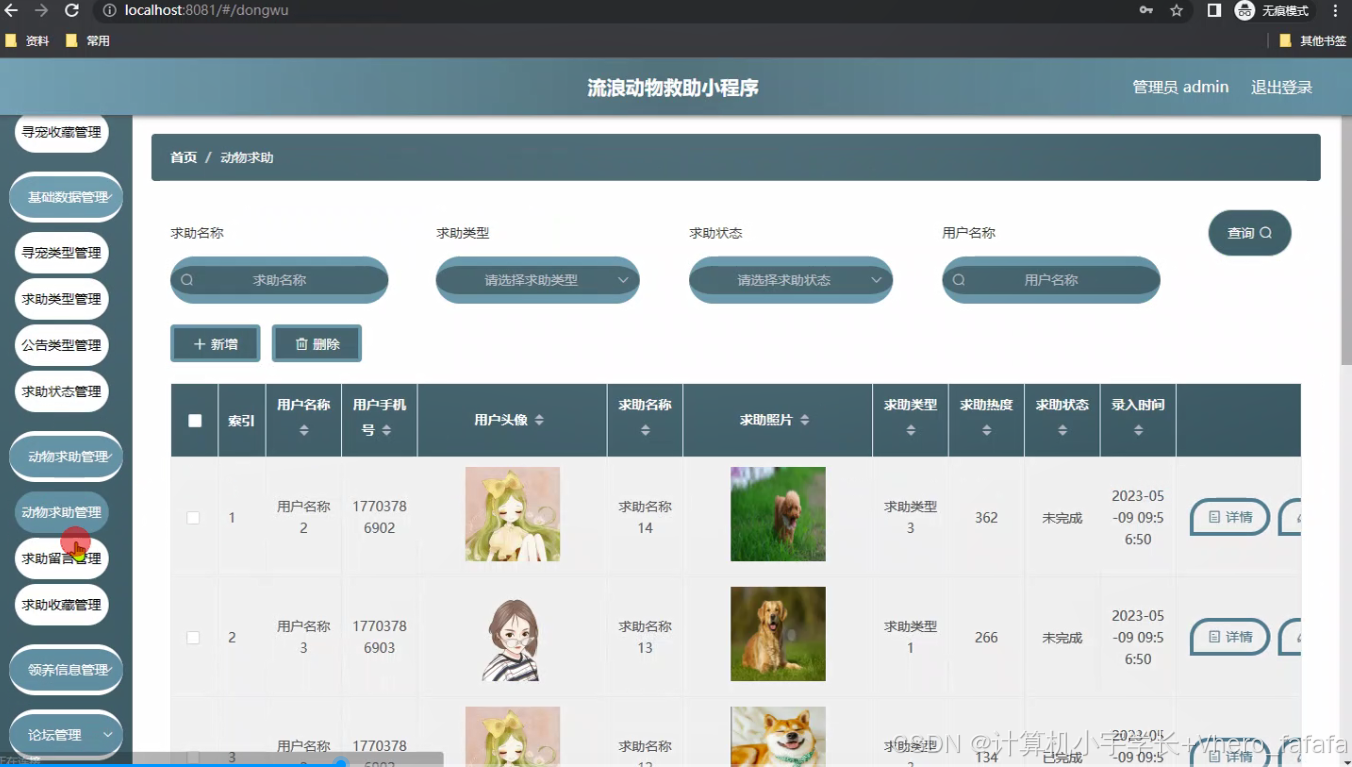This screenshot has height=767, width=1352.
Task: Click the 查询 search button
Action: point(1250,233)
